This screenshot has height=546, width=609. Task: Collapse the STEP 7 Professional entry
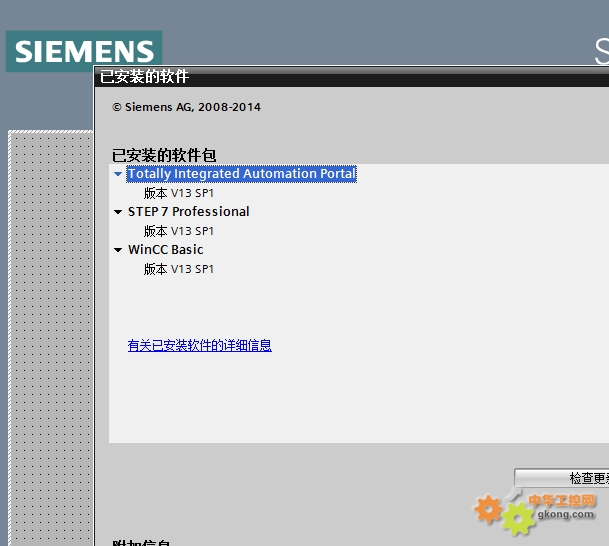click(118, 212)
